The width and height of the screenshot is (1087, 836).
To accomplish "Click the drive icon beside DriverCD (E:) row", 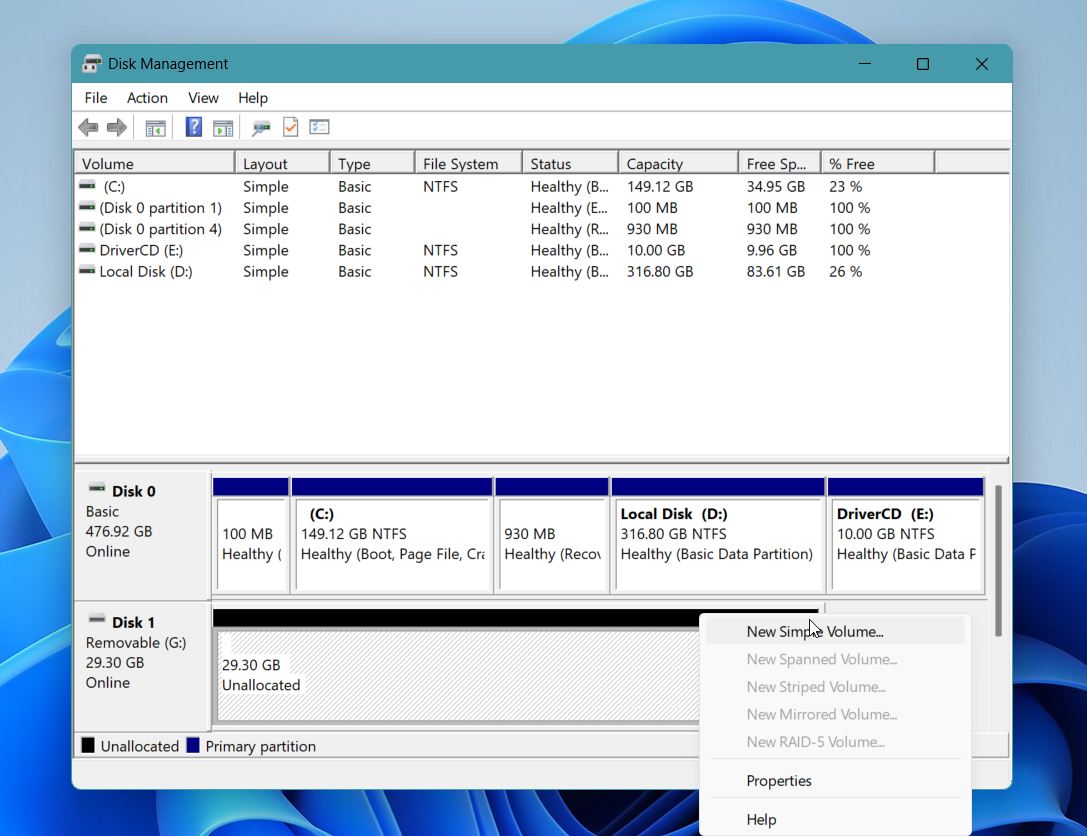I will 87,249.
